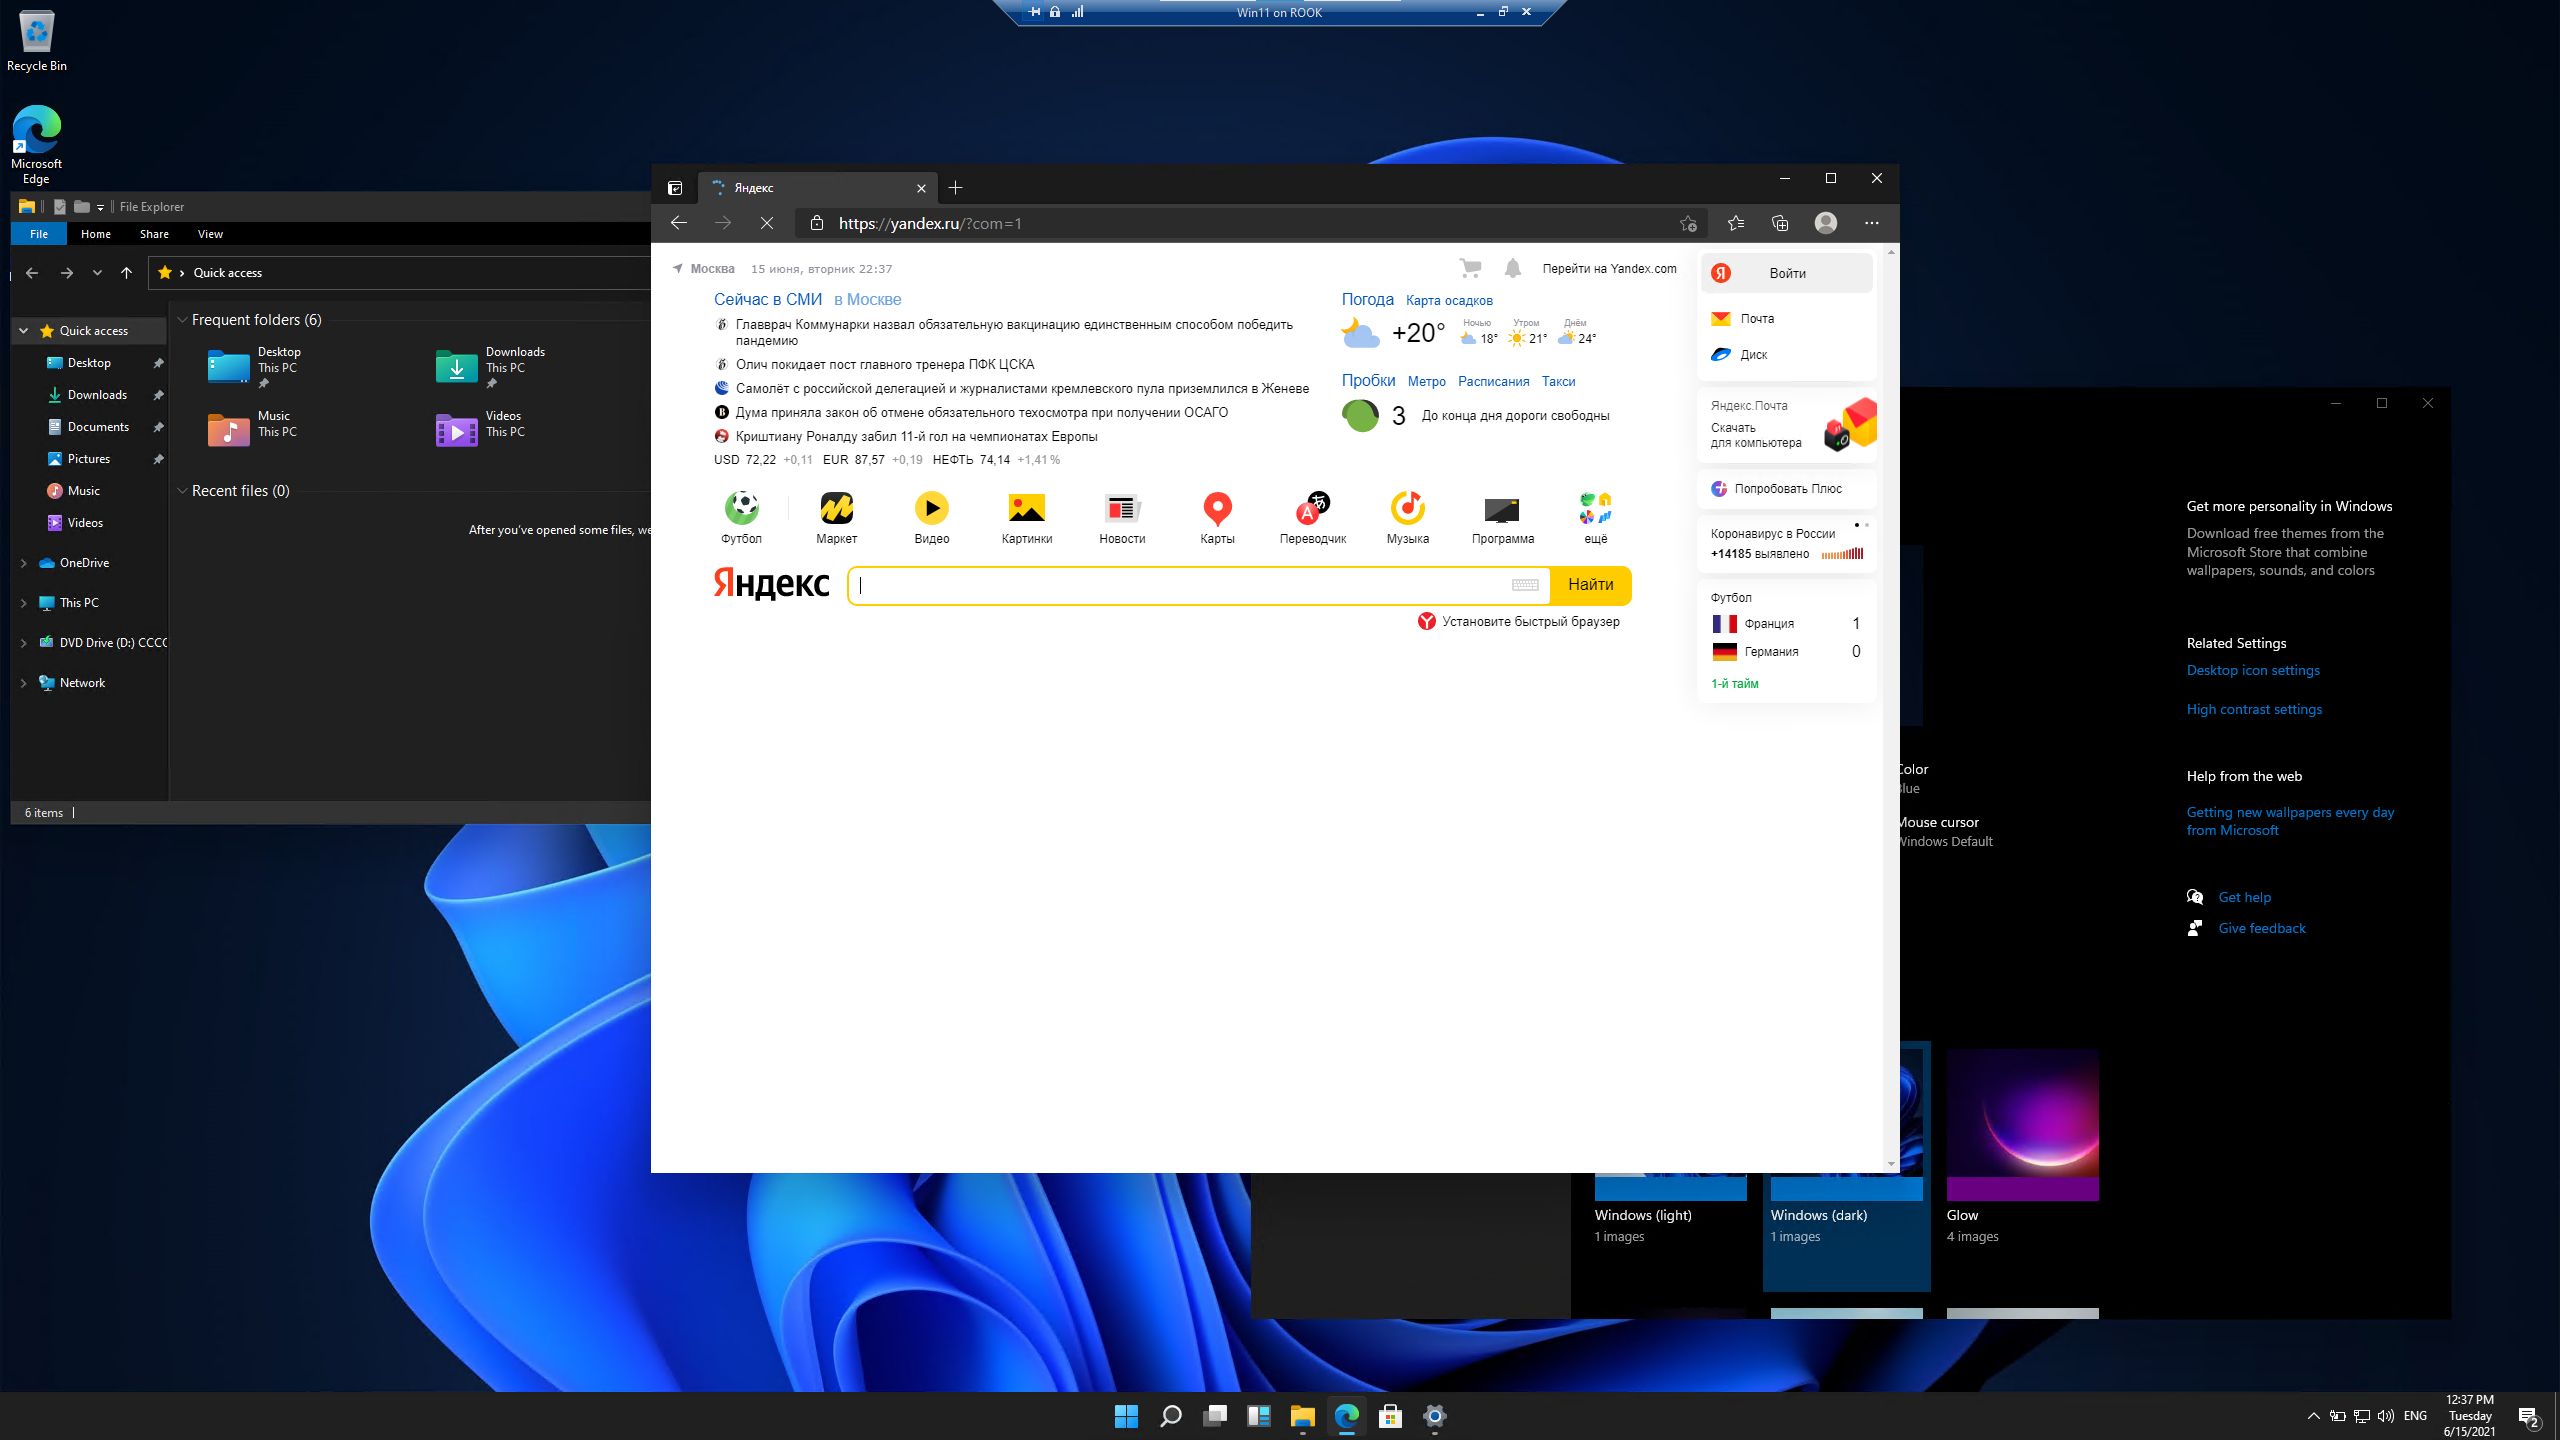The width and height of the screenshot is (2560, 1440).
Task: Open recent locations dropdown in File Explorer
Action: tap(97, 272)
